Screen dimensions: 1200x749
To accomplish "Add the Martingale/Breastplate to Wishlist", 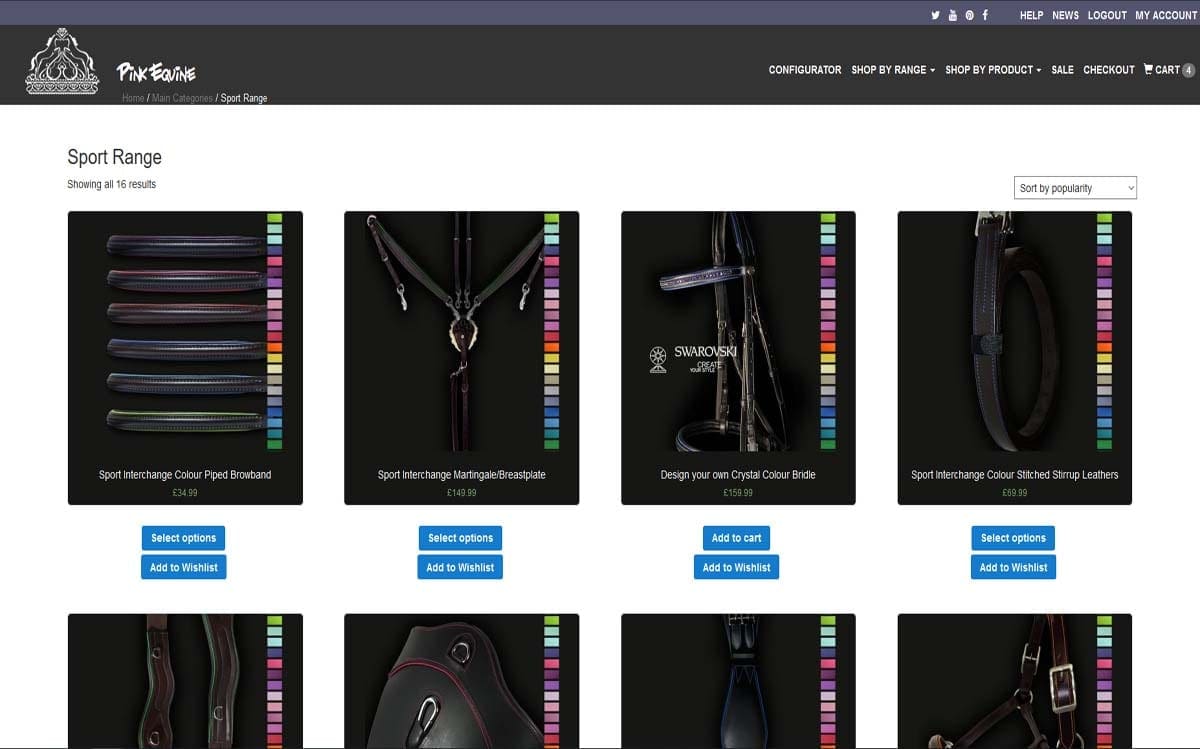I will [460, 567].
